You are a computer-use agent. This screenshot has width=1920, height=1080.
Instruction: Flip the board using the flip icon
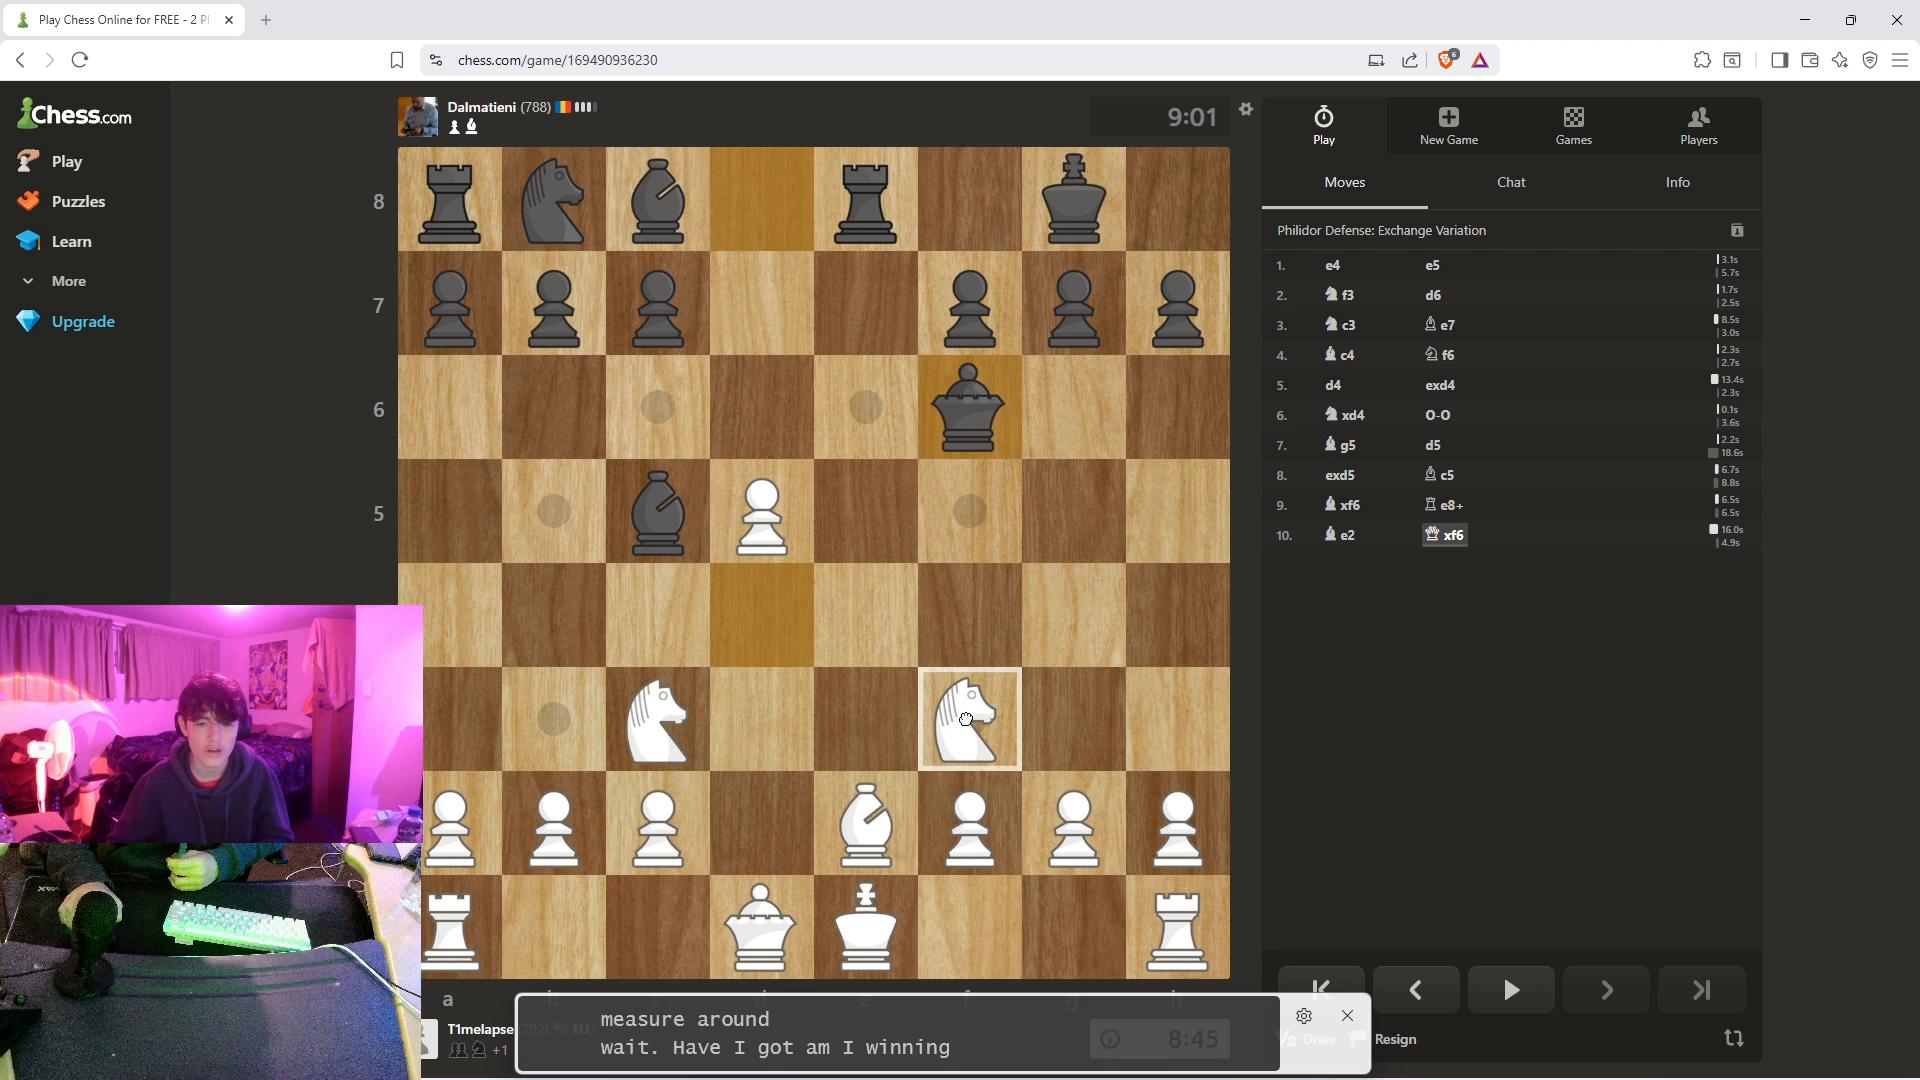(x=1734, y=1039)
